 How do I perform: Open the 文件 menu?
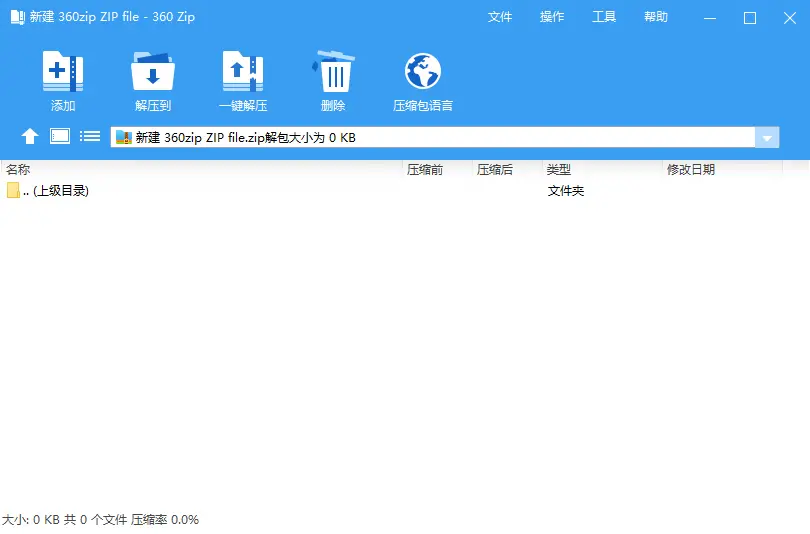500,17
